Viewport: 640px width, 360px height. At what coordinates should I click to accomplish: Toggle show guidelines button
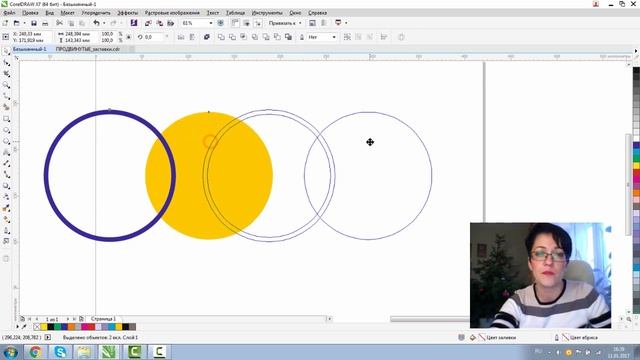258,23
